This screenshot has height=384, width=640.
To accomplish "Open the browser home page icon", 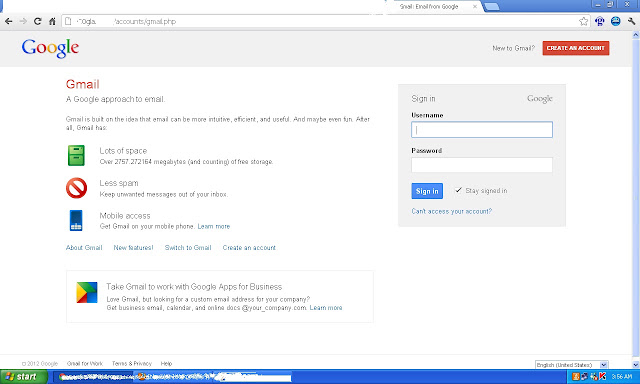I will coord(52,21).
